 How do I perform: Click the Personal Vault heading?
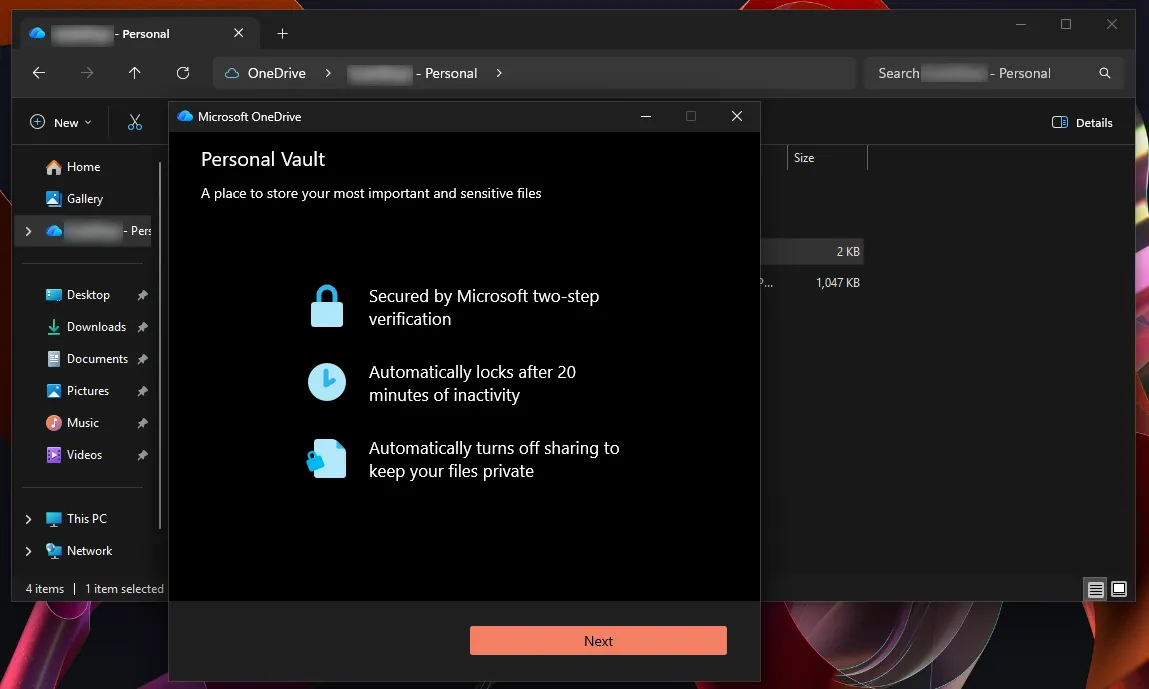click(x=262, y=159)
